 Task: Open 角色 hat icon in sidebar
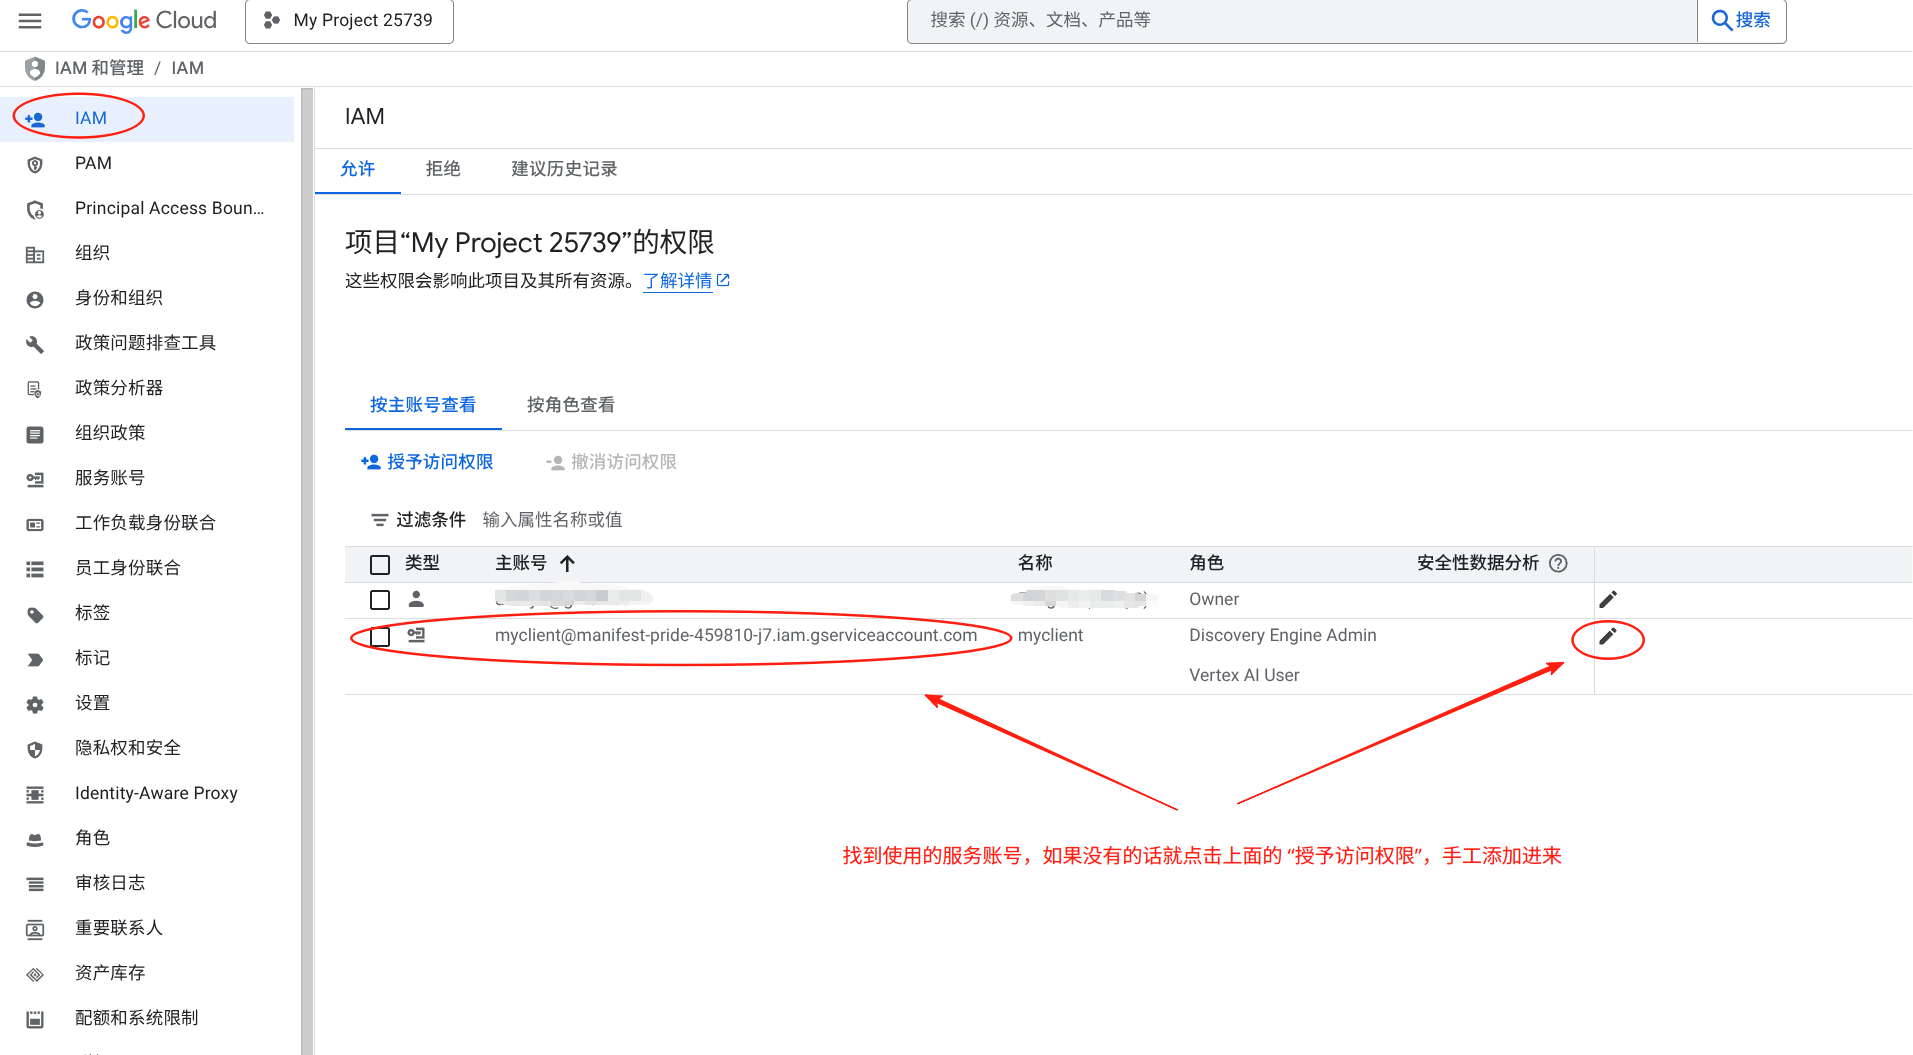point(35,839)
